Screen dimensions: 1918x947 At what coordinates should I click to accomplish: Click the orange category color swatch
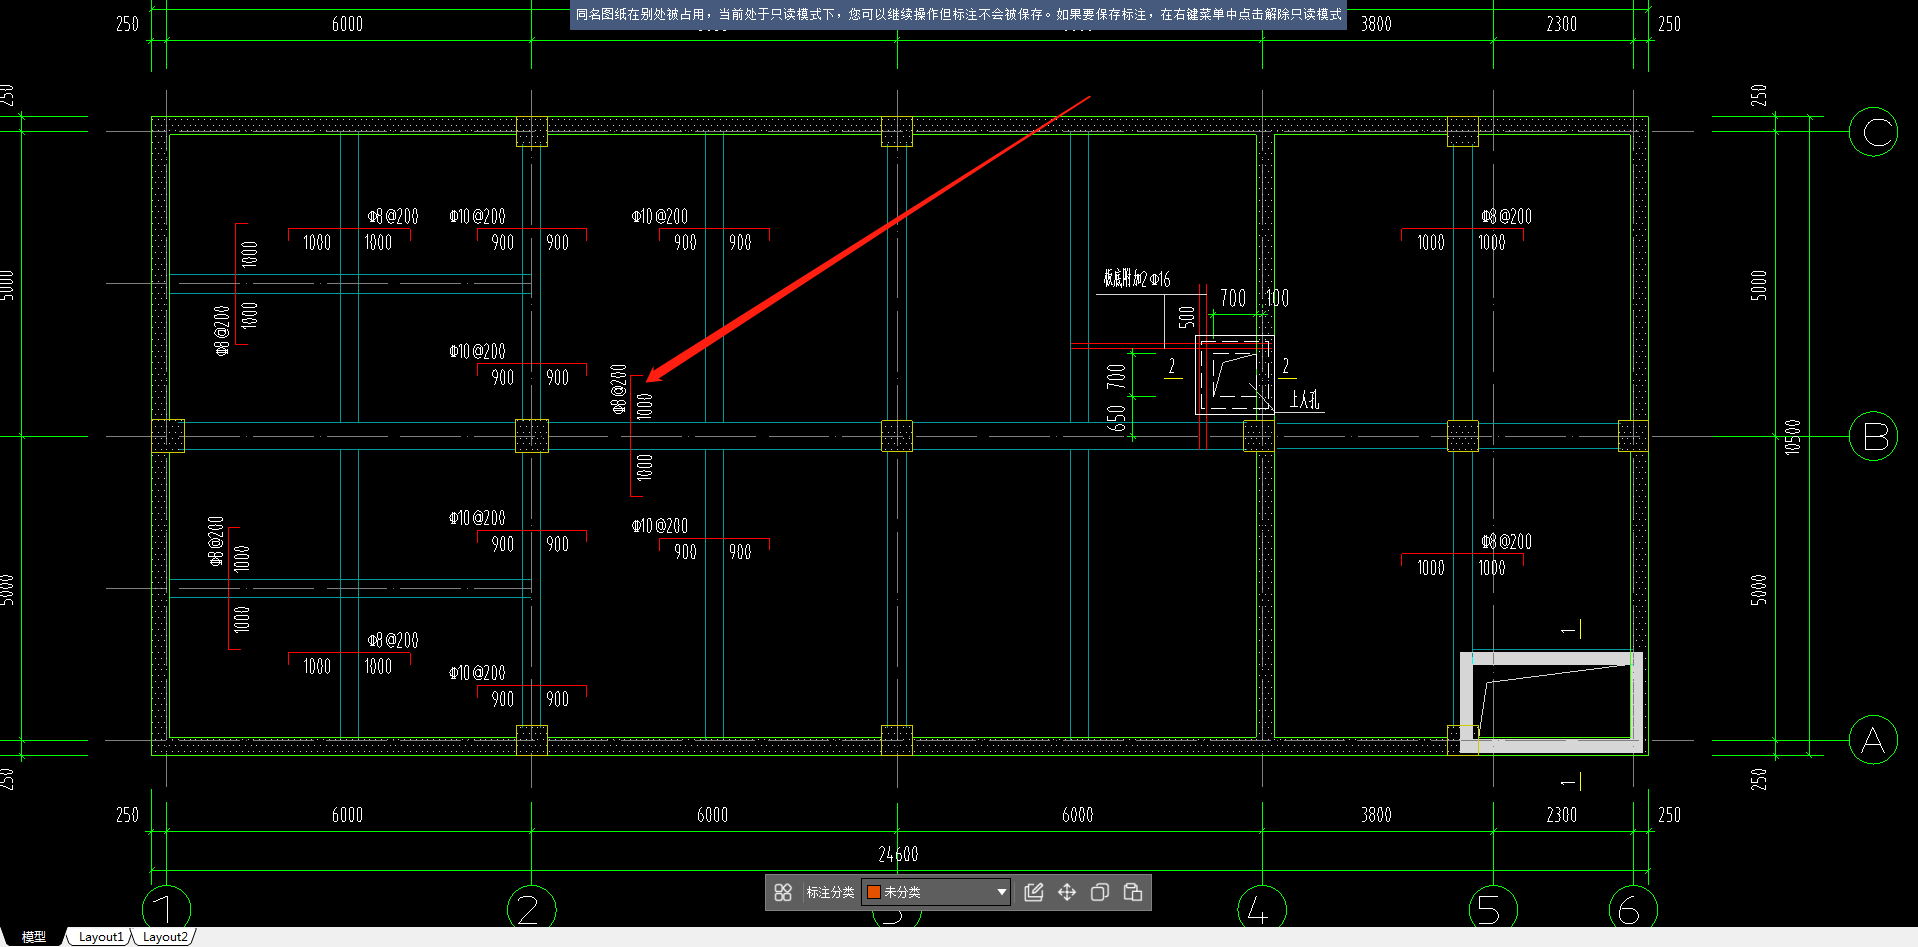(873, 892)
